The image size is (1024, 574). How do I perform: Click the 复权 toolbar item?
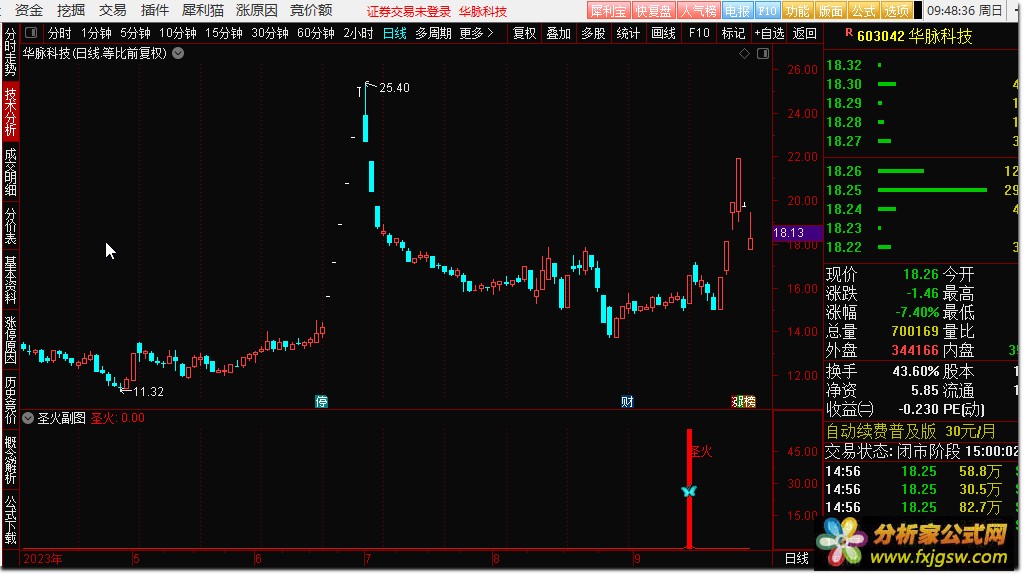[524, 33]
